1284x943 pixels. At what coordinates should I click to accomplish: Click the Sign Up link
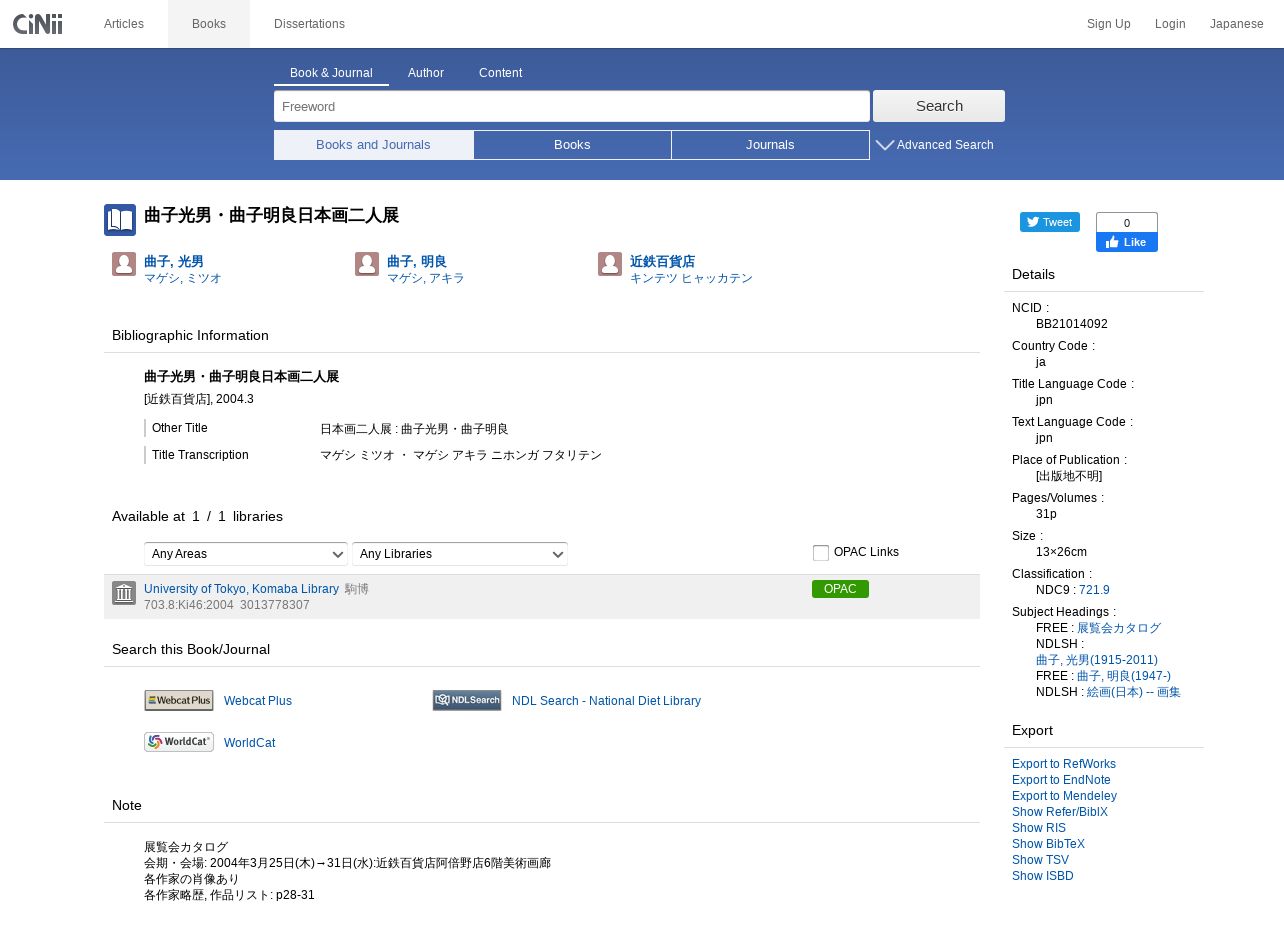pyautogui.click(x=1109, y=24)
